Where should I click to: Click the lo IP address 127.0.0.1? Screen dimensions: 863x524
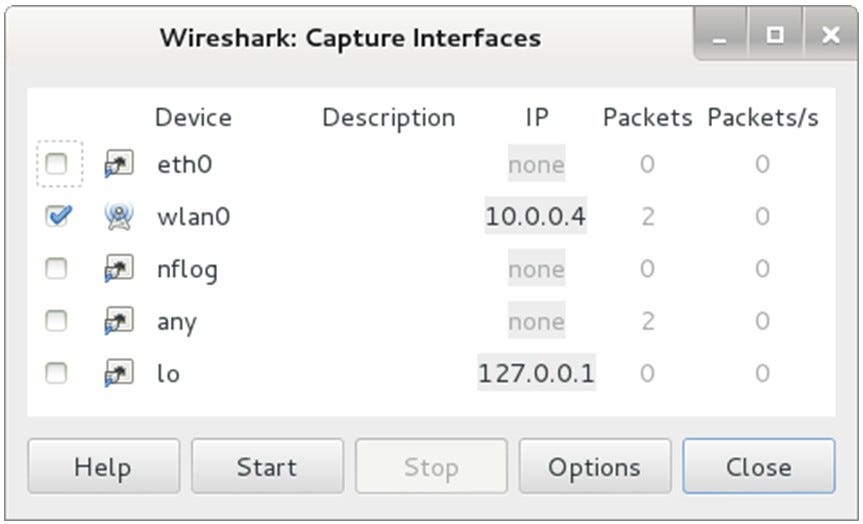tap(536, 374)
